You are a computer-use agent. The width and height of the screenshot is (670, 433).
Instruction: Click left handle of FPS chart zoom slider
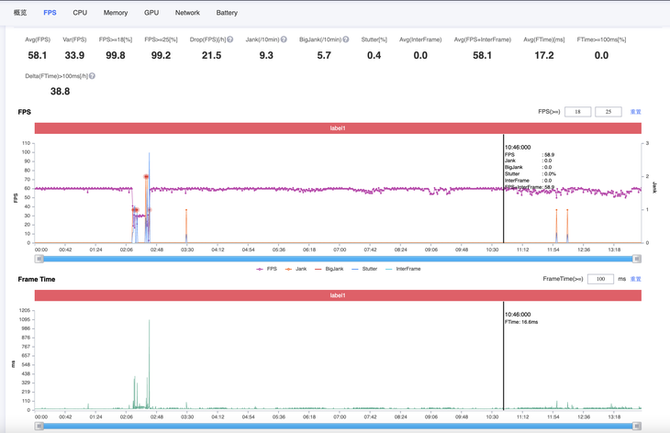[x=37, y=257]
